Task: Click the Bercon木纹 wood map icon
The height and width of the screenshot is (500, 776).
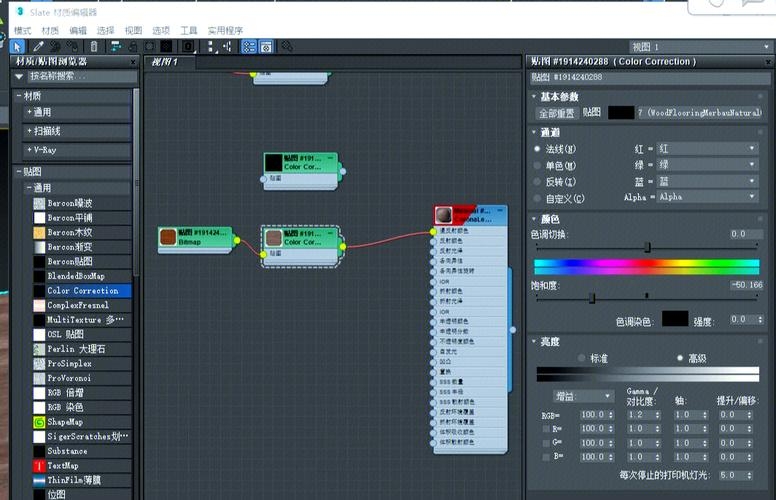Action: pos(39,233)
